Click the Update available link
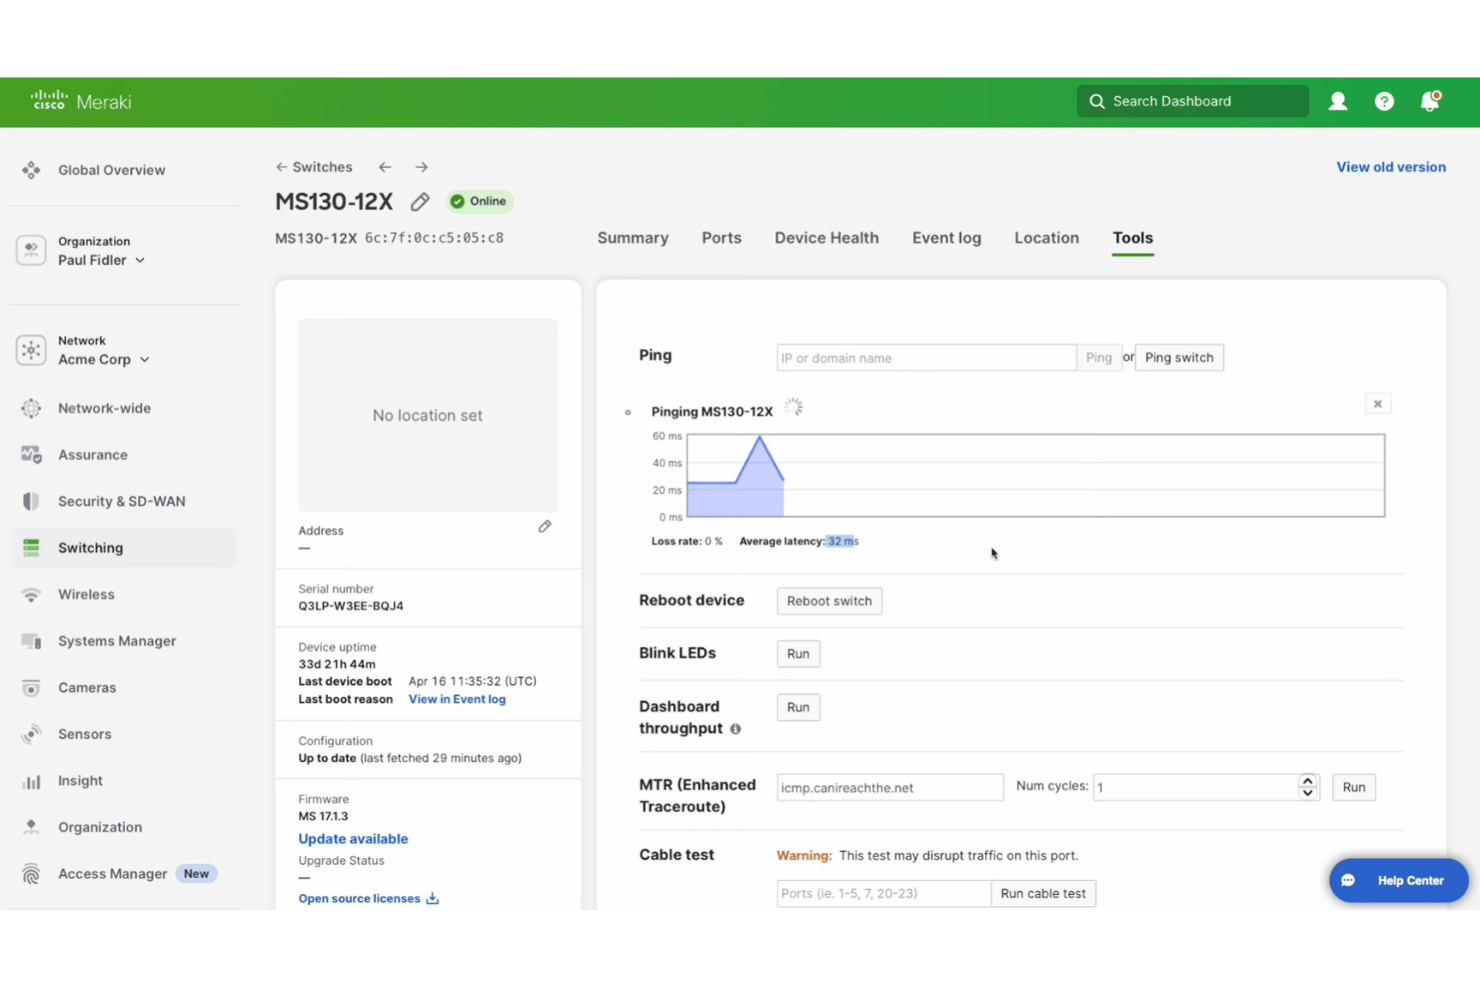The width and height of the screenshot is (1480, 987). pos(353,839)
